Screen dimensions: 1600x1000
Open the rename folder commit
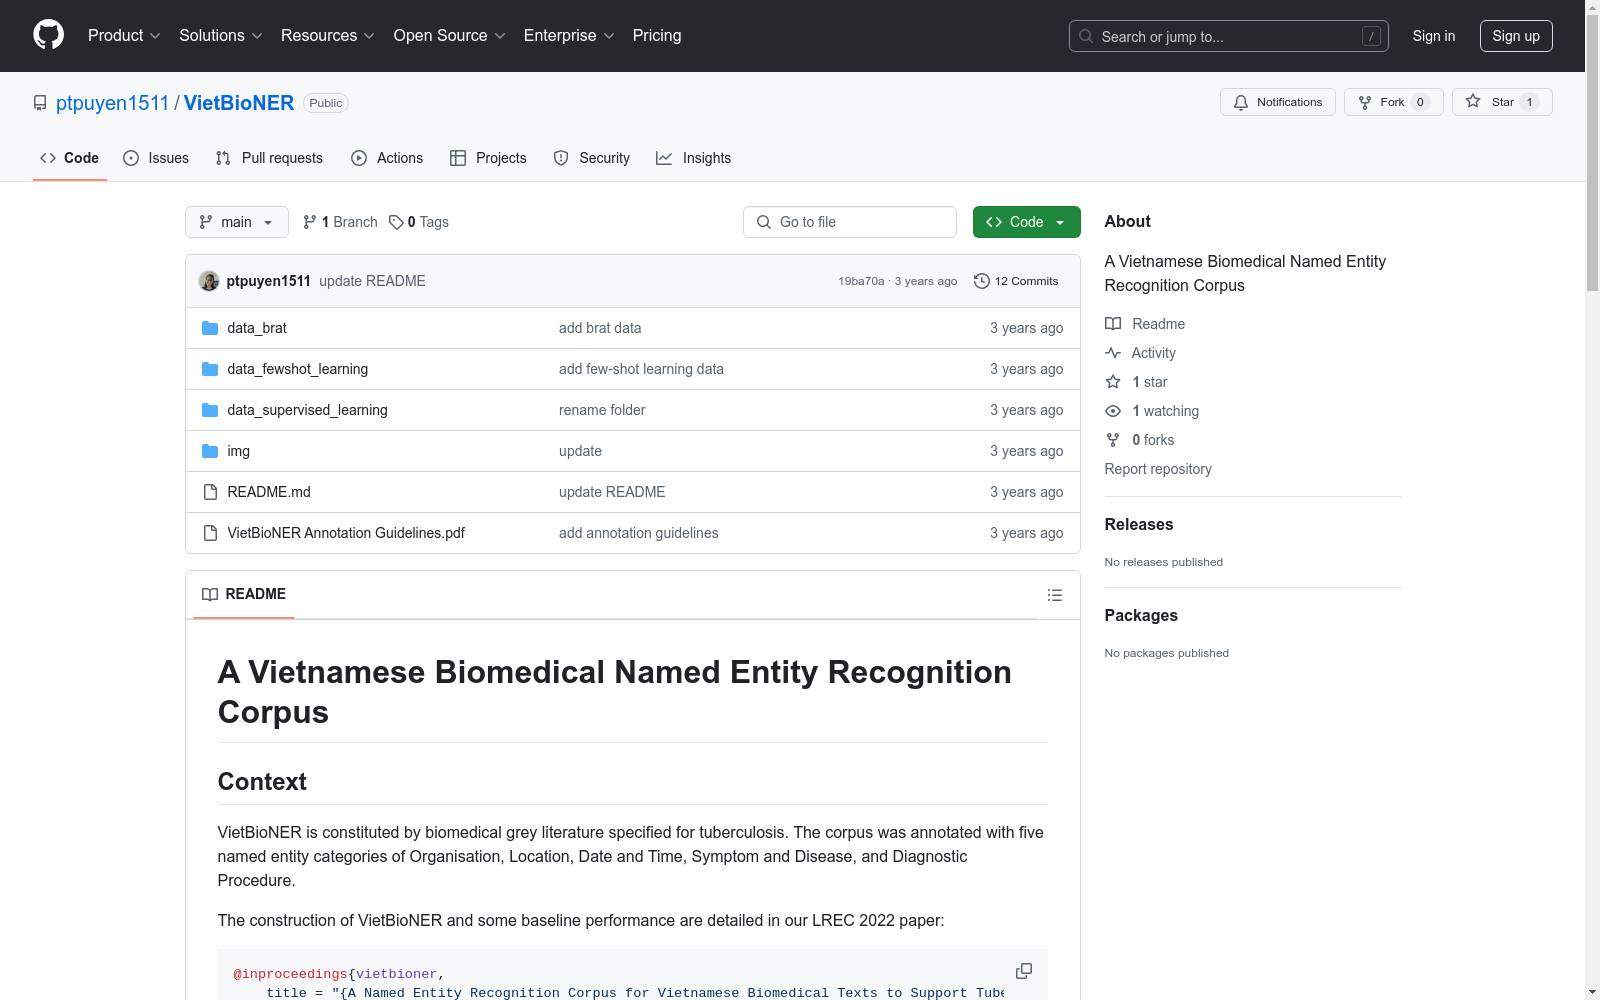[602, 410]
